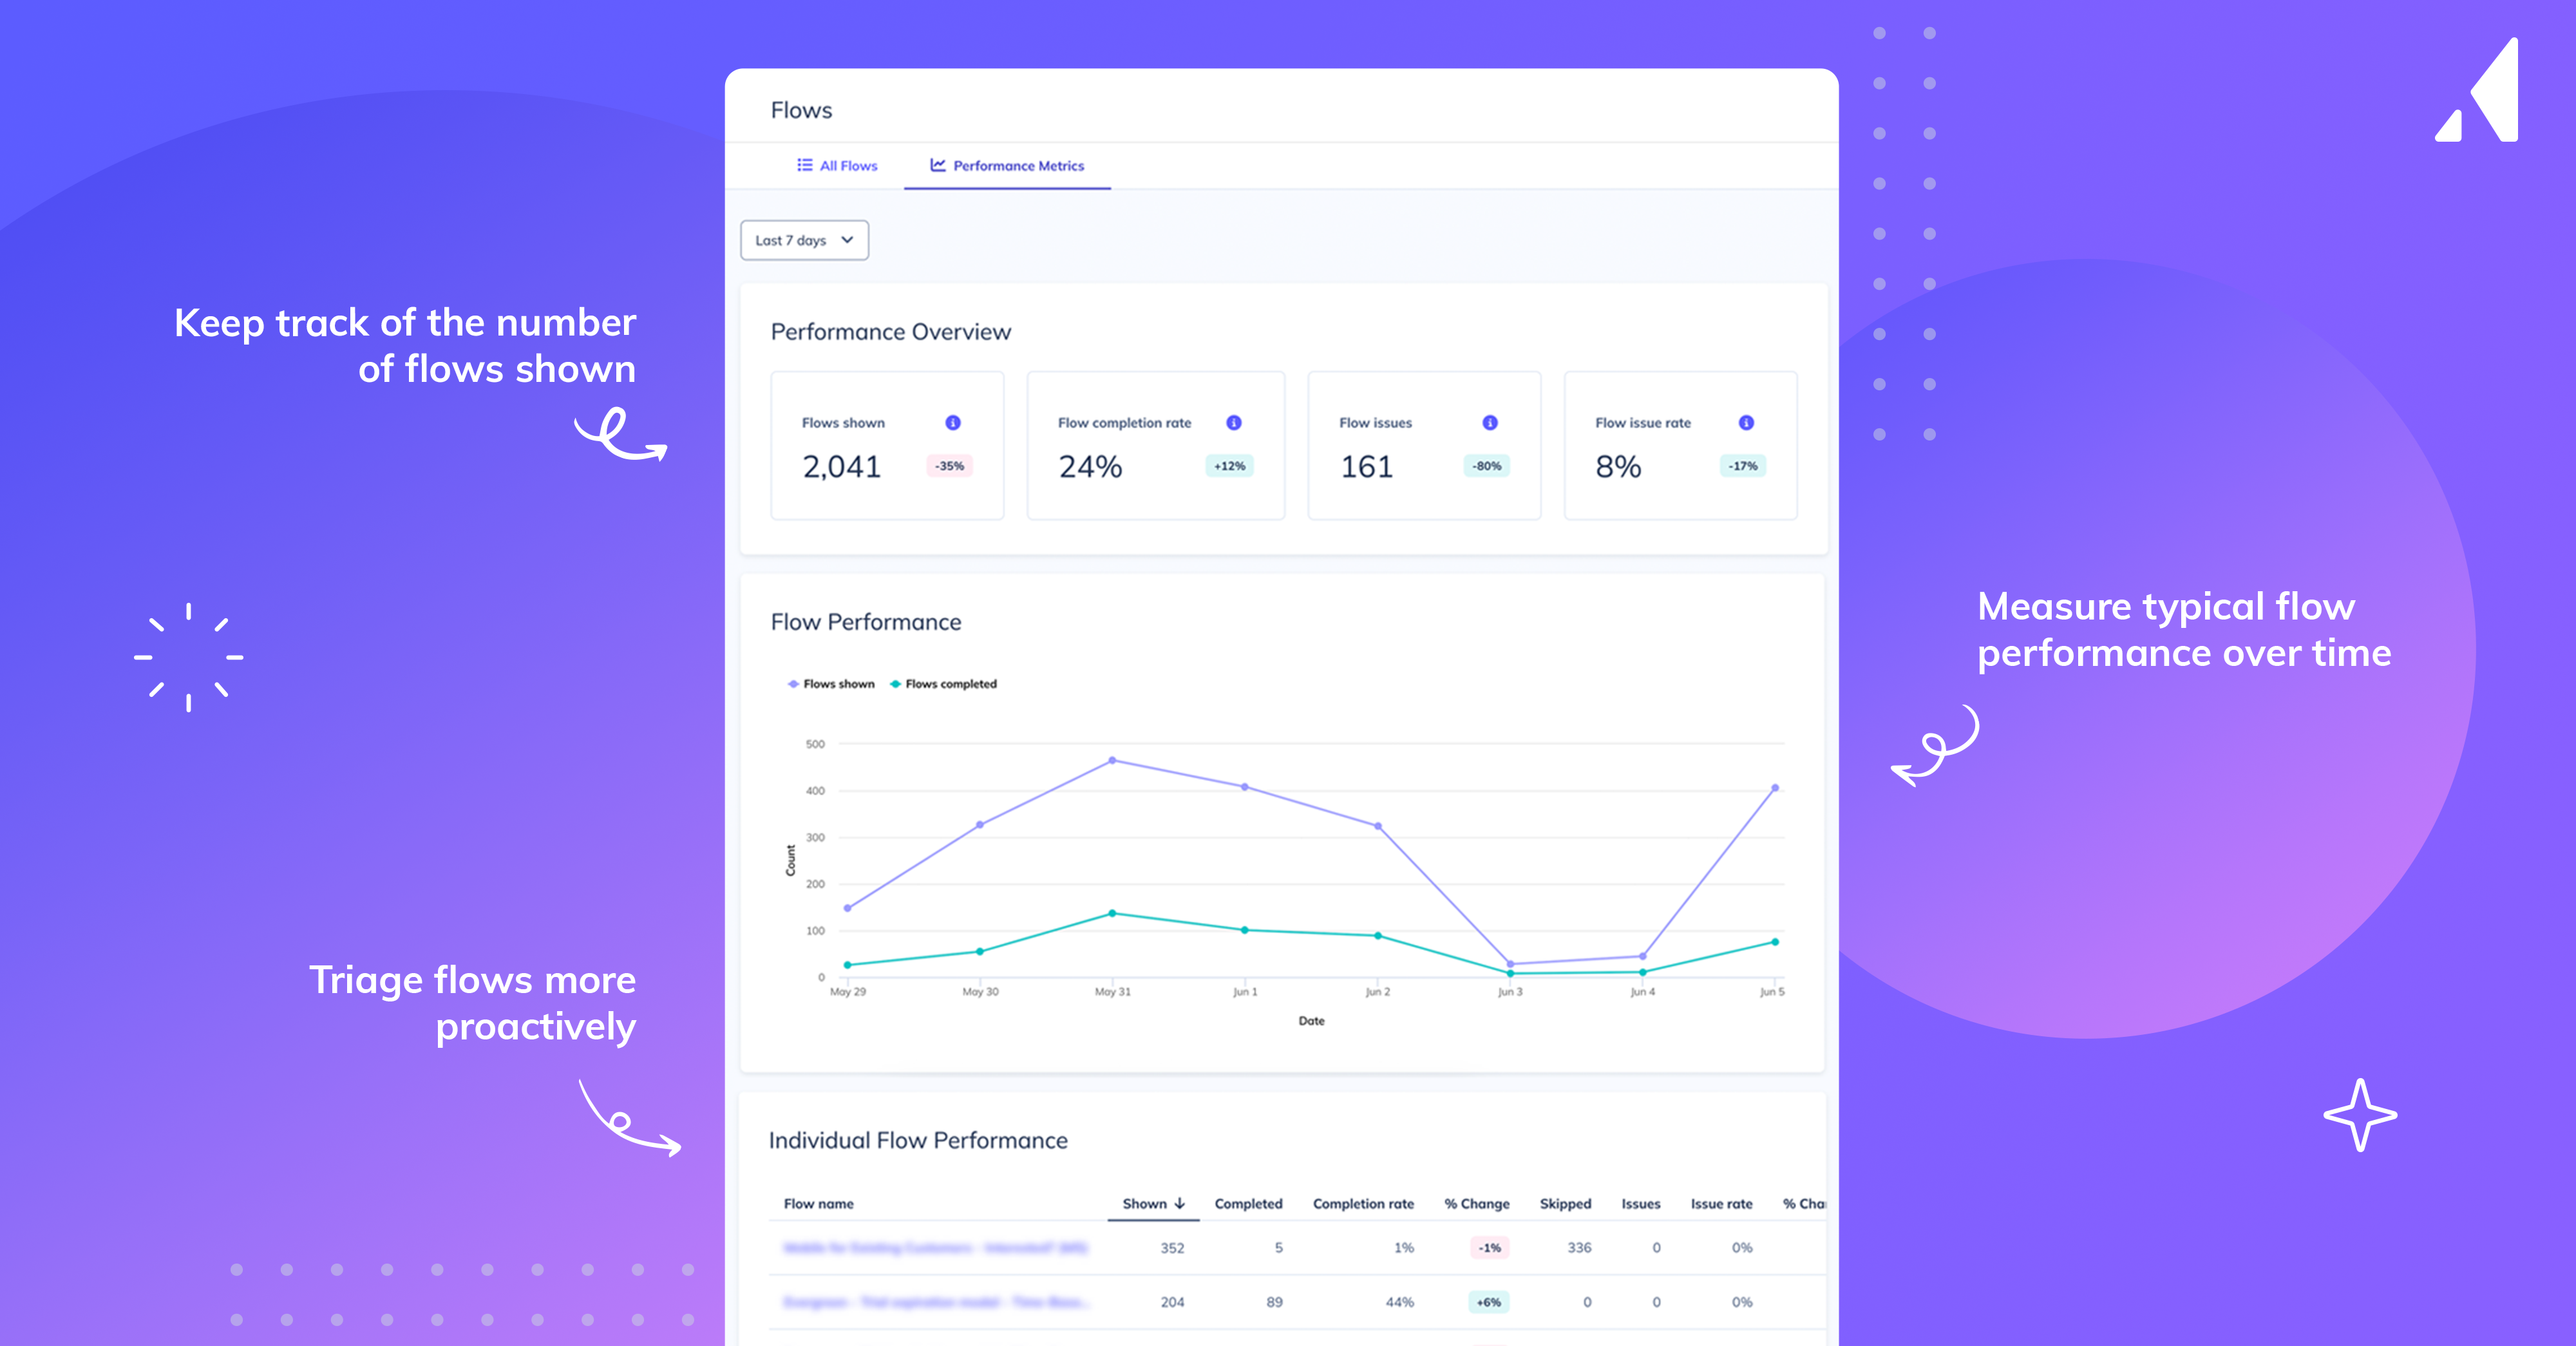Click the 44% completion rate cell
Viewport: 2576px width, 1346px height.
(1400, 1302)
